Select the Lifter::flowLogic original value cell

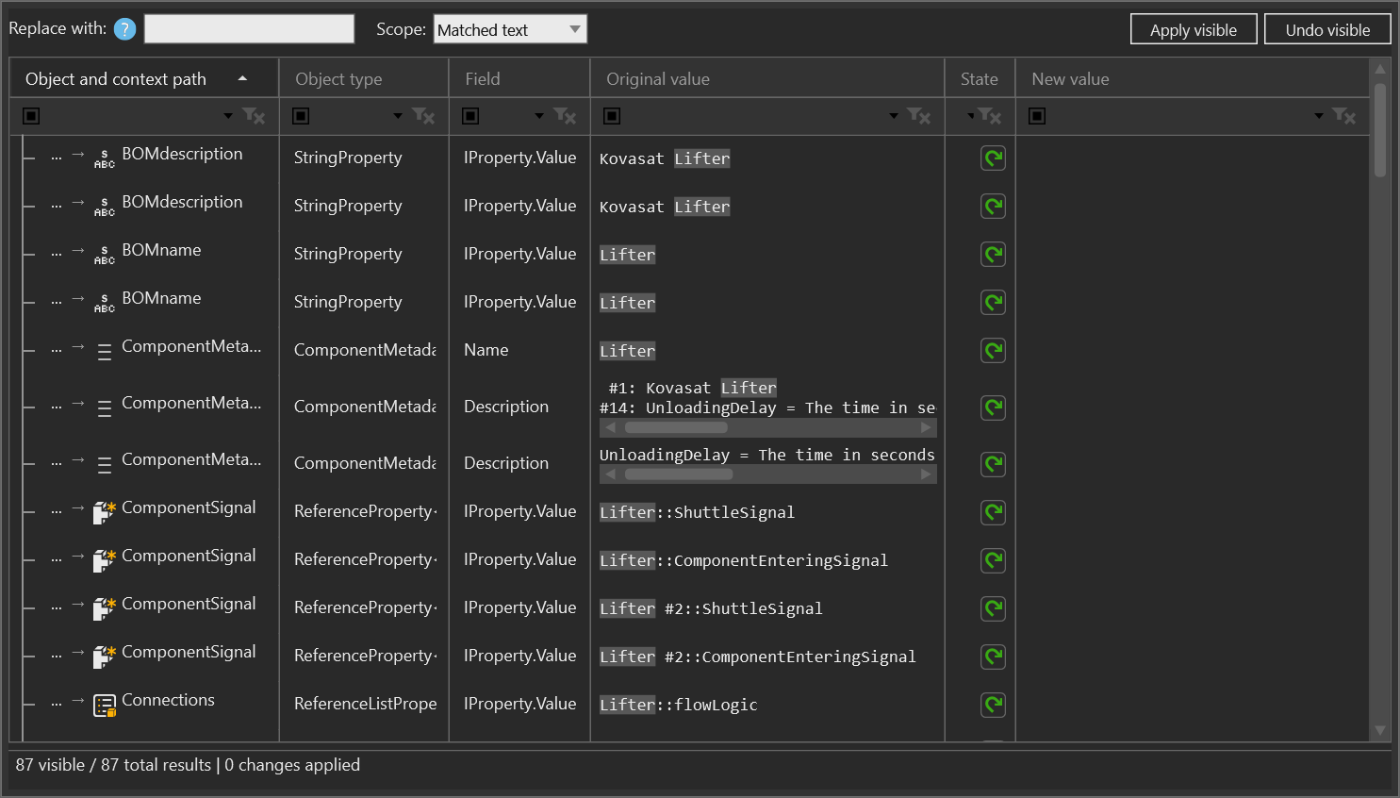point(767,704)
